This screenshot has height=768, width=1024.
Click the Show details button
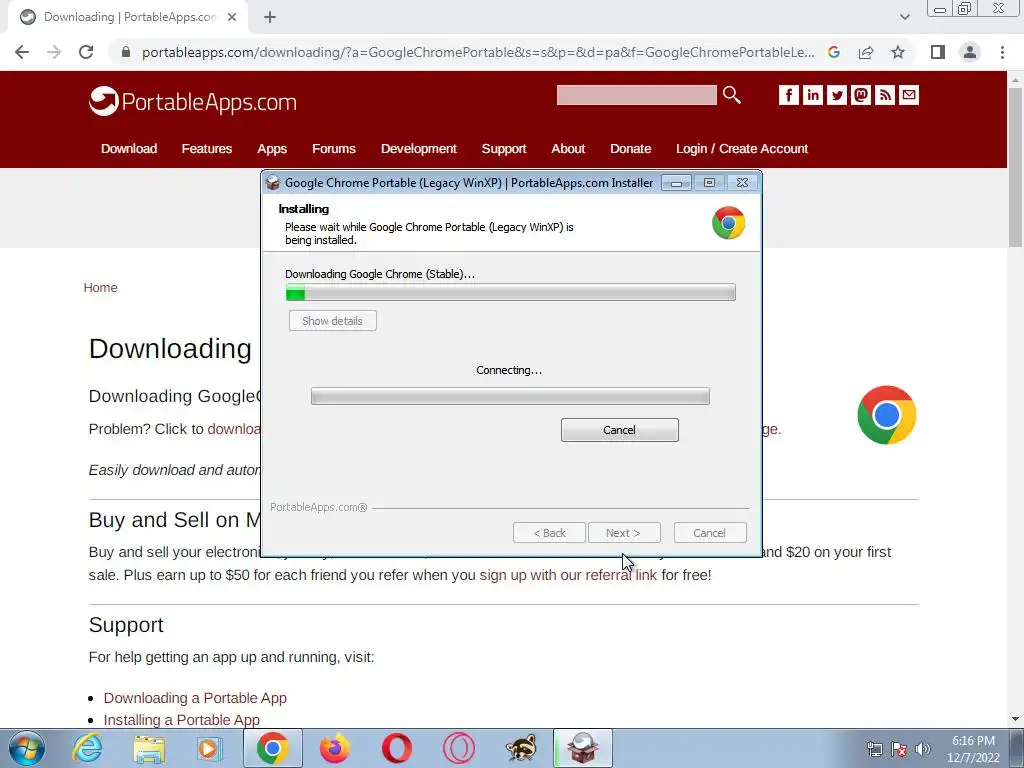tap(332, 321)
